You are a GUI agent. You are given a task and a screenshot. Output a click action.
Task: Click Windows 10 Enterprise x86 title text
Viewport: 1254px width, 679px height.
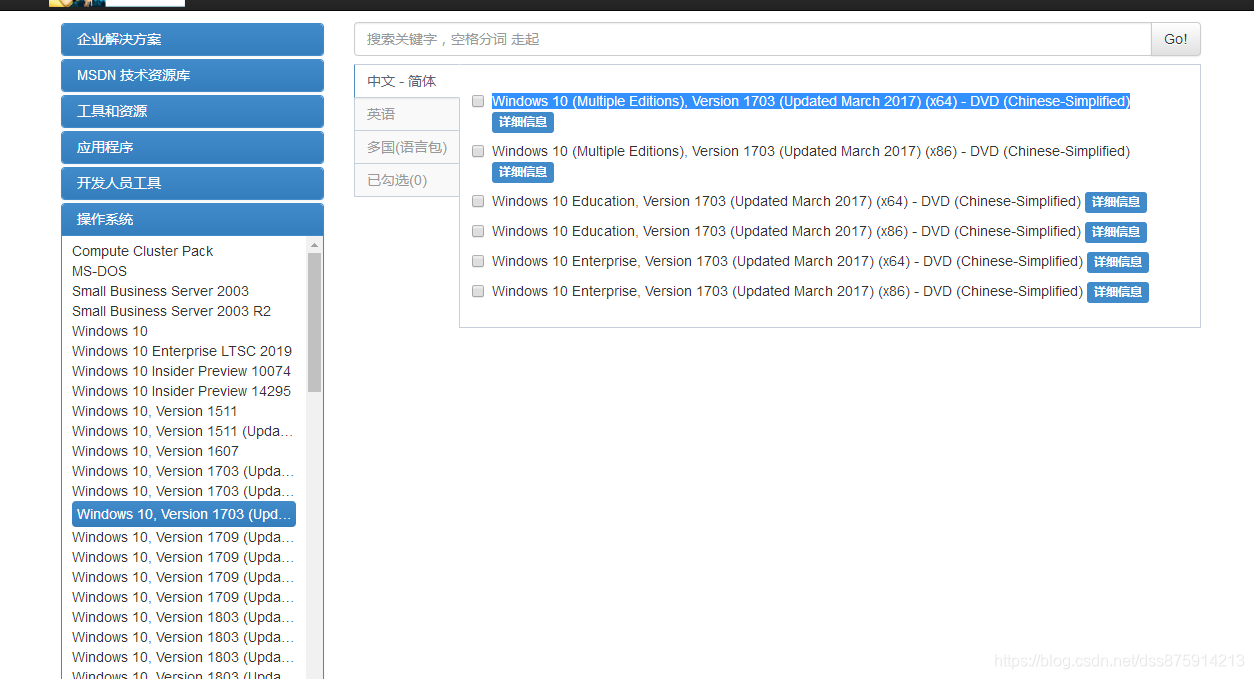point(787,291)
